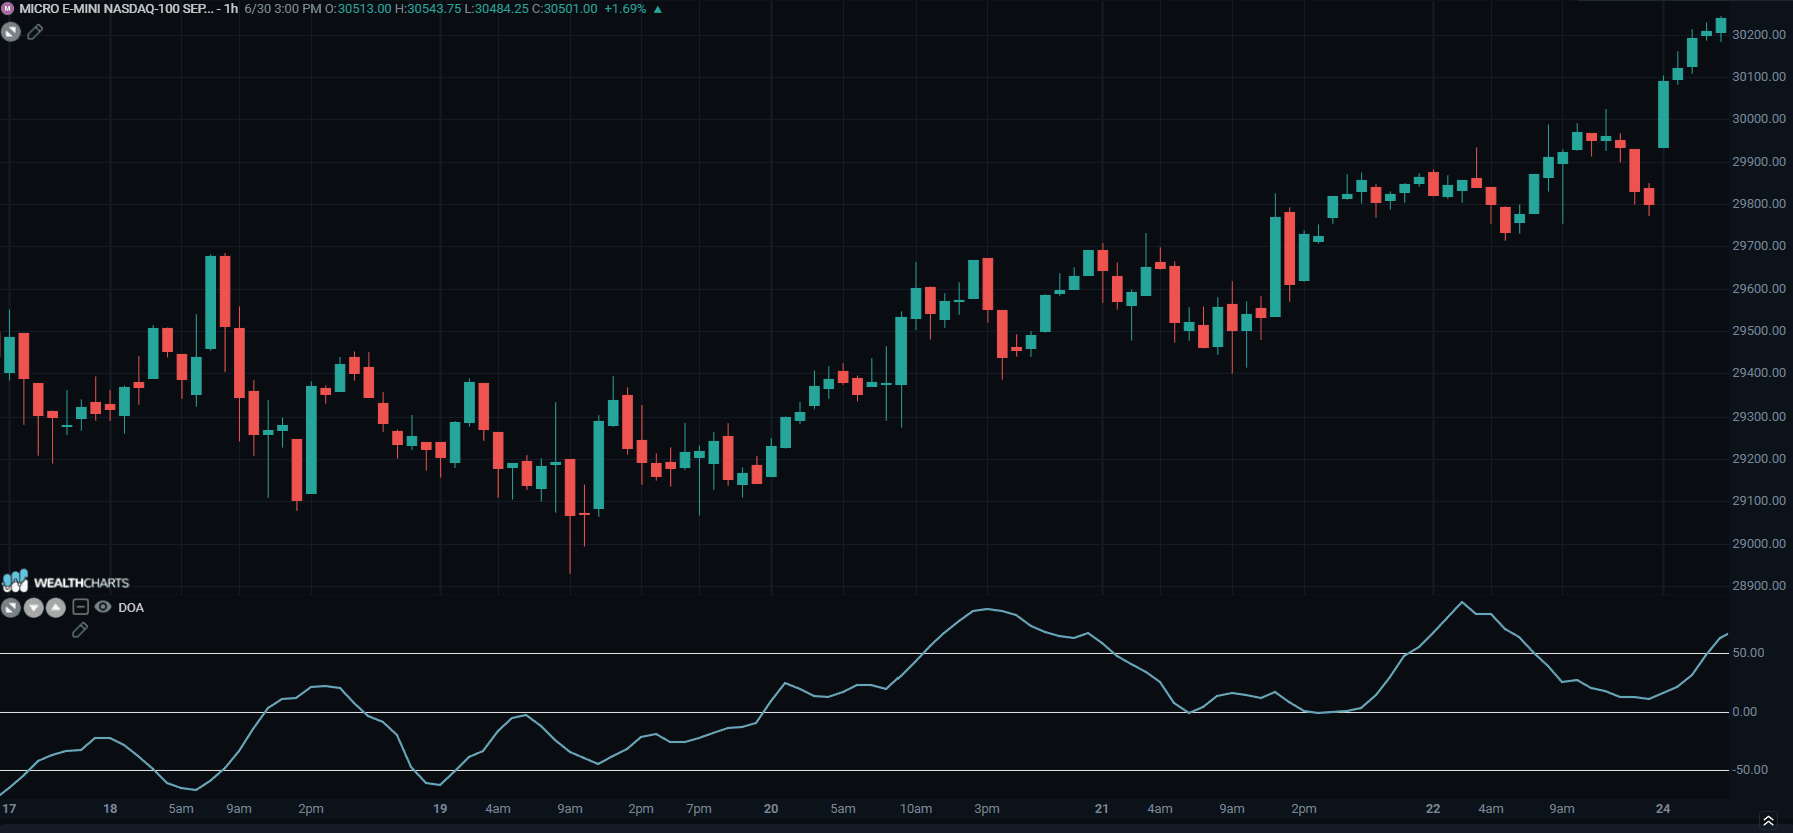
Task: Maximize the main price chart pane
Action: [x=11, y=32]
